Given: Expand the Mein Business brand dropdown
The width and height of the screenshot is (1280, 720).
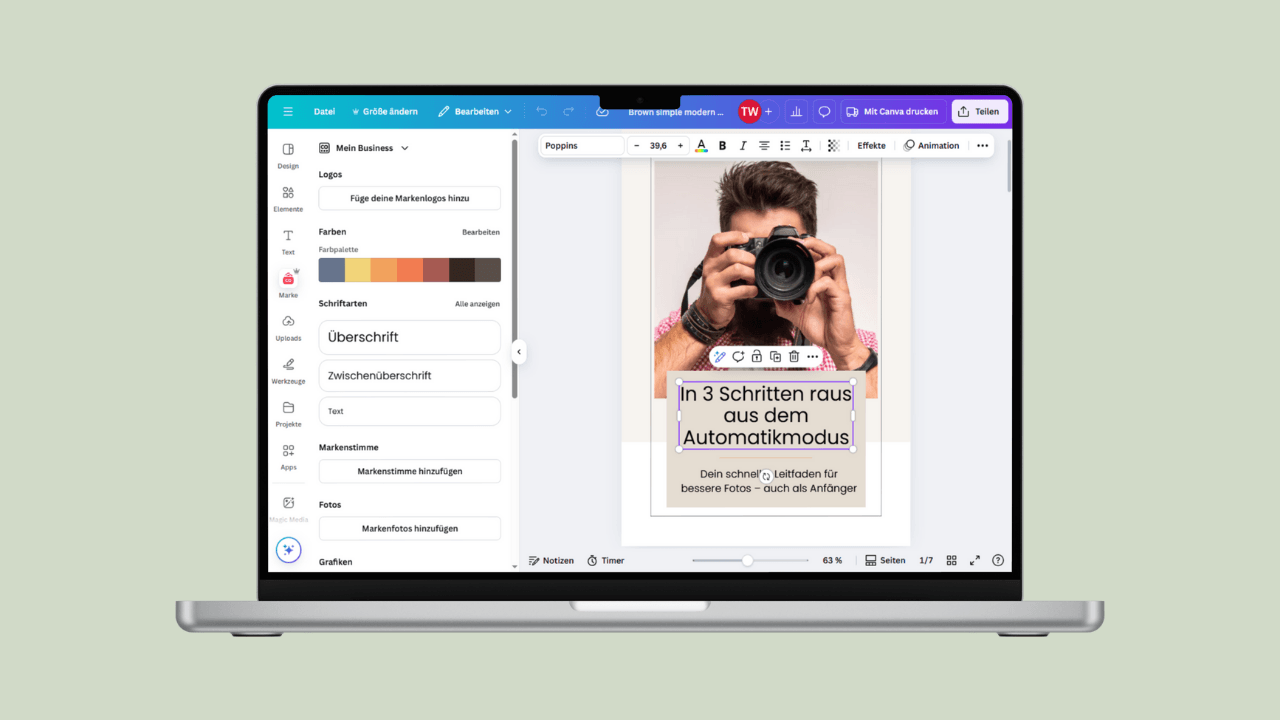Looking at the screenshot, I should tap(365, 148).
